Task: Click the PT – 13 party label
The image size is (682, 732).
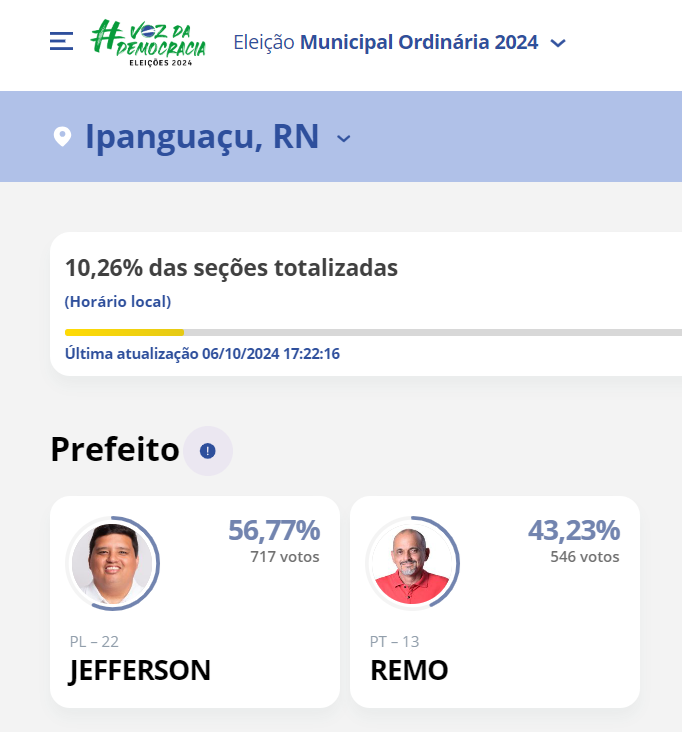Action: [394, 641]
